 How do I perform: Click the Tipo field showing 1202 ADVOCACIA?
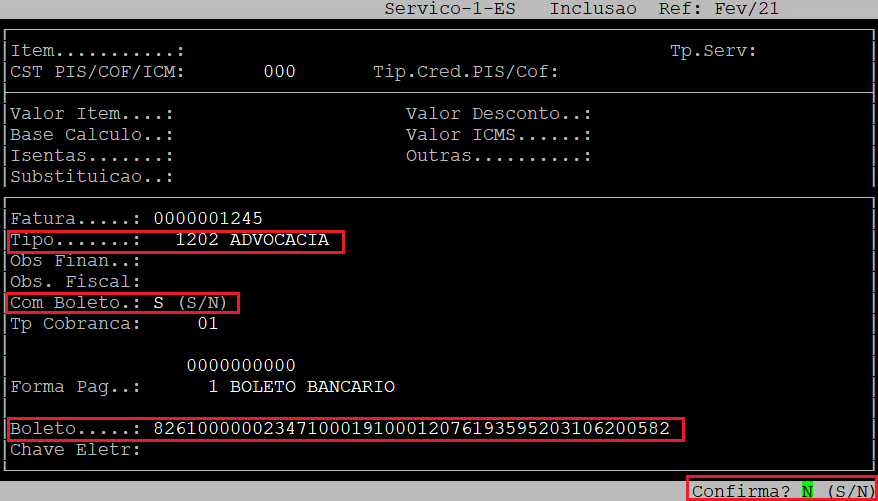click(x=251, y=241)
